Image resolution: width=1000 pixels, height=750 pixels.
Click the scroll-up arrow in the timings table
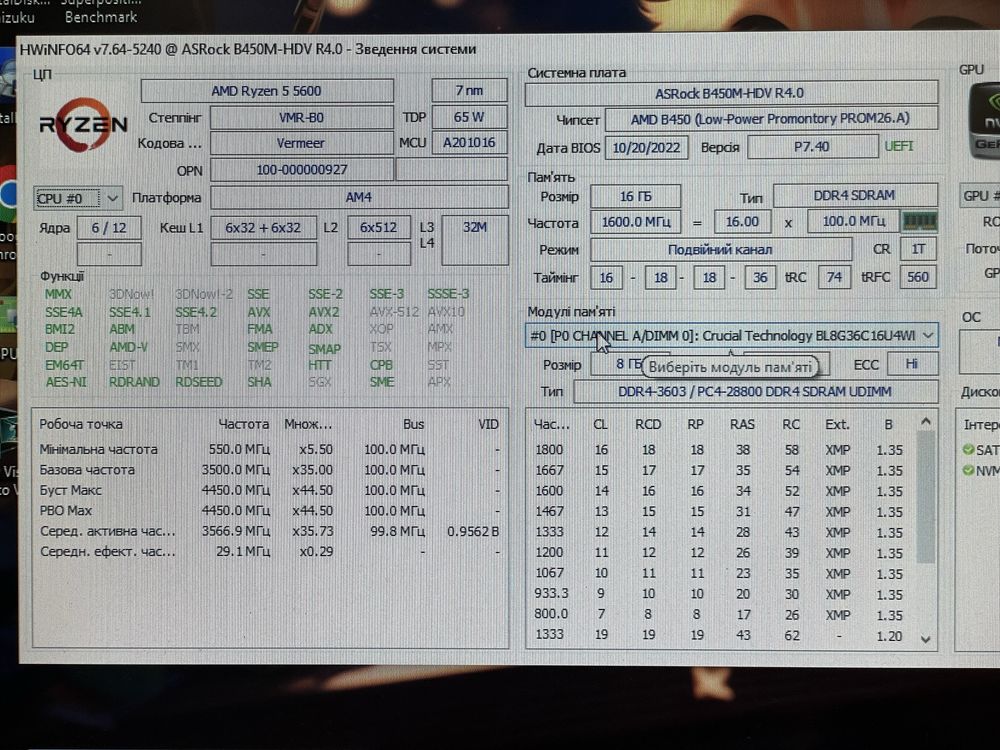(926, 422)
